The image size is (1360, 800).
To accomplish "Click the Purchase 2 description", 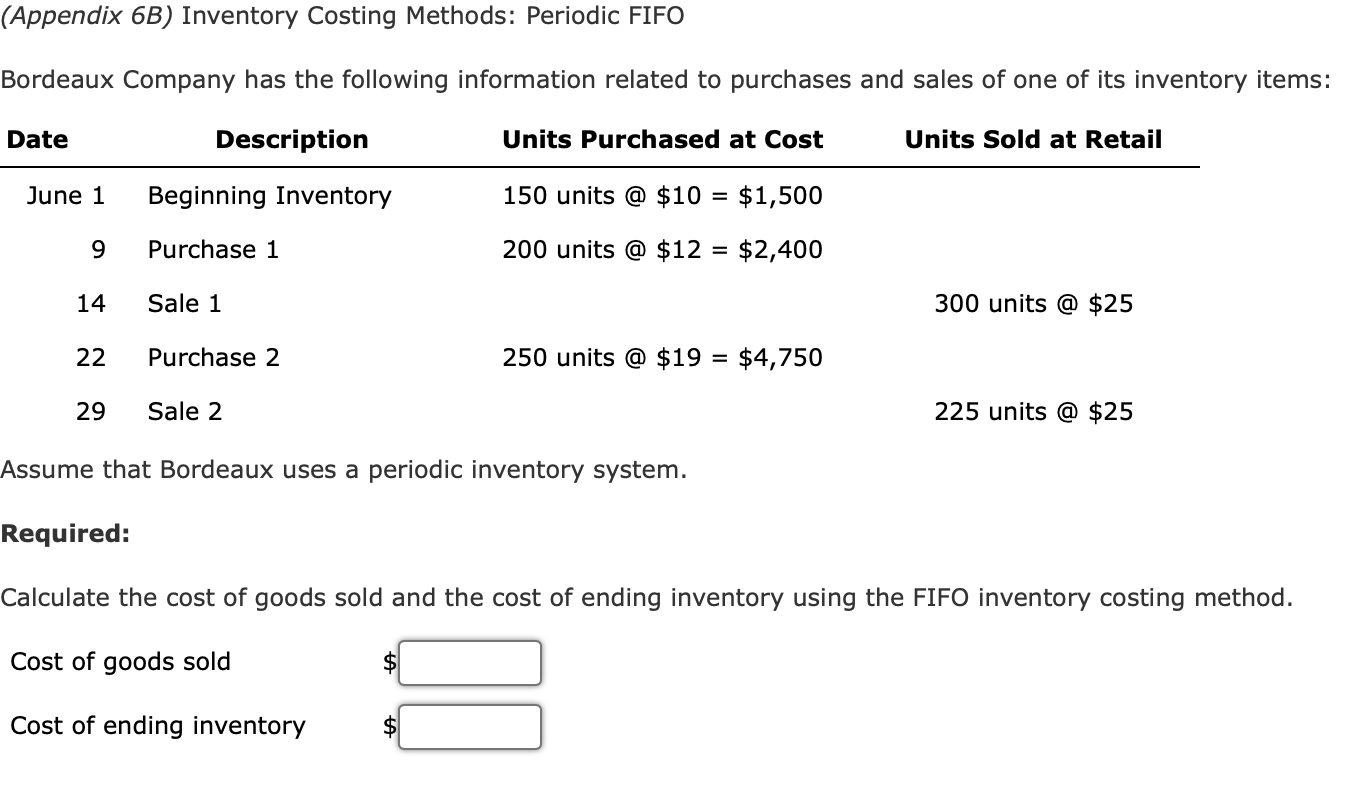I will 213,357.
